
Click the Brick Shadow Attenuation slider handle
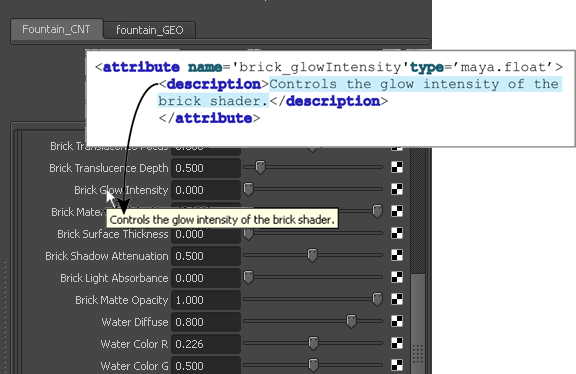pos(312,255)
